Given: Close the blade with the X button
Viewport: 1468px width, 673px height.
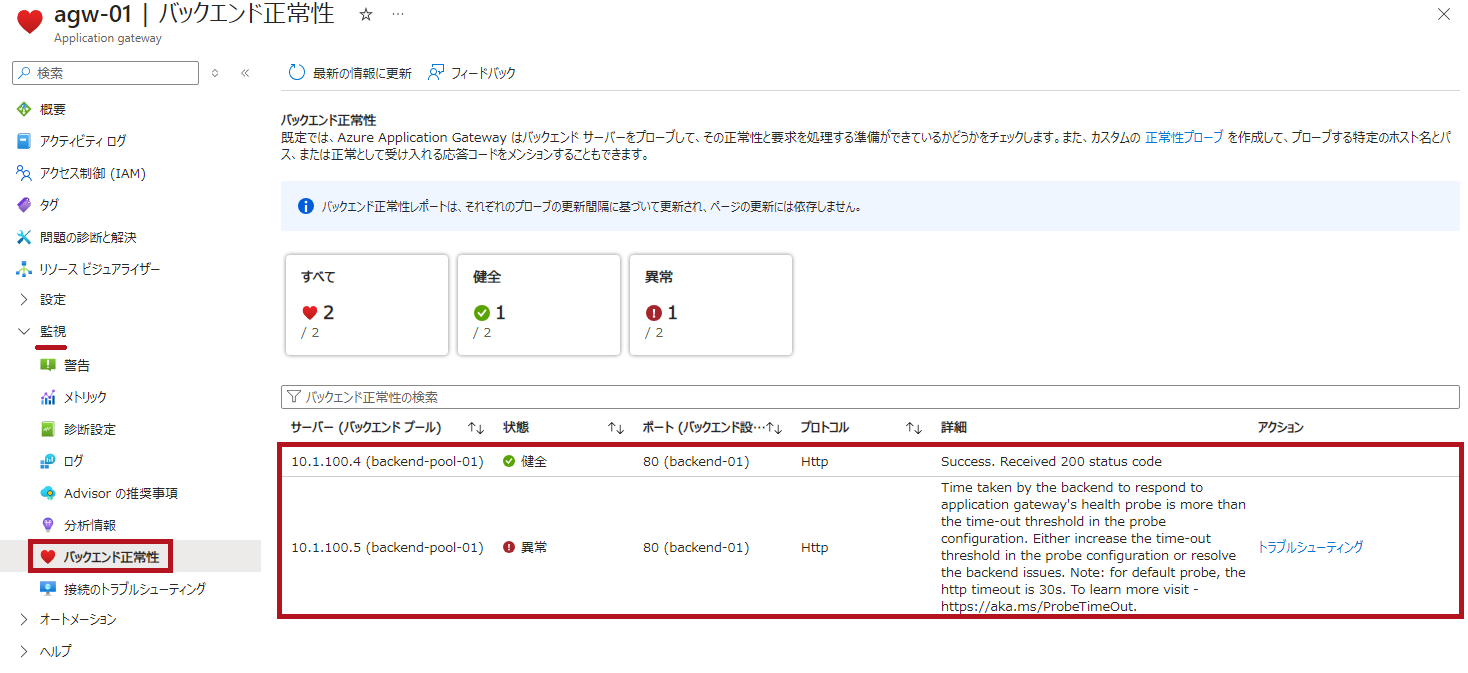Looking at the screenshot, I should [x=1443, y=14].
